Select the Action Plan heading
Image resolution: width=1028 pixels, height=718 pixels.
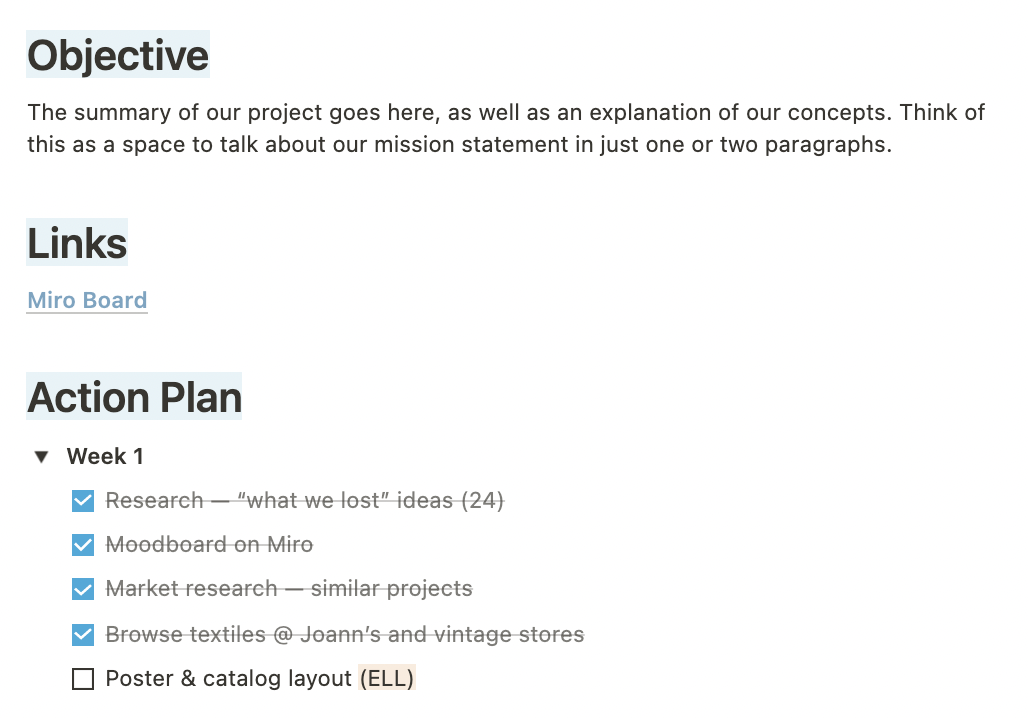click(134, 397)
